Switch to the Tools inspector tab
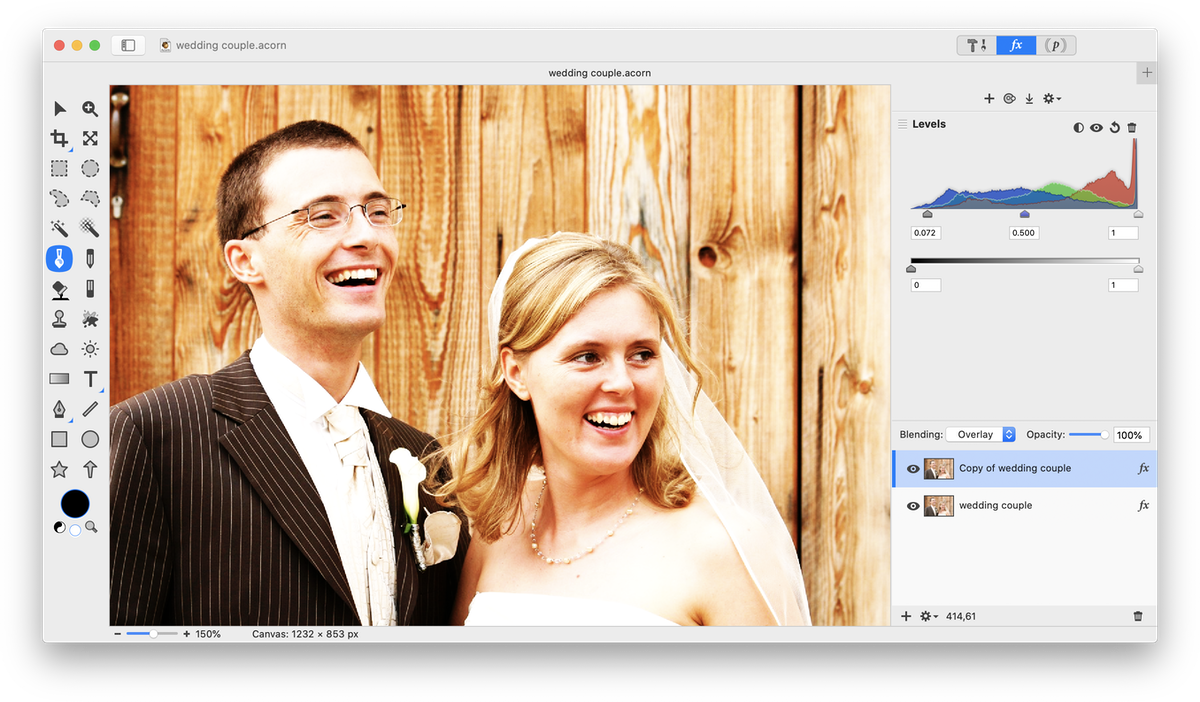This screenshot has height=702, width=1200. click(977, 45)
